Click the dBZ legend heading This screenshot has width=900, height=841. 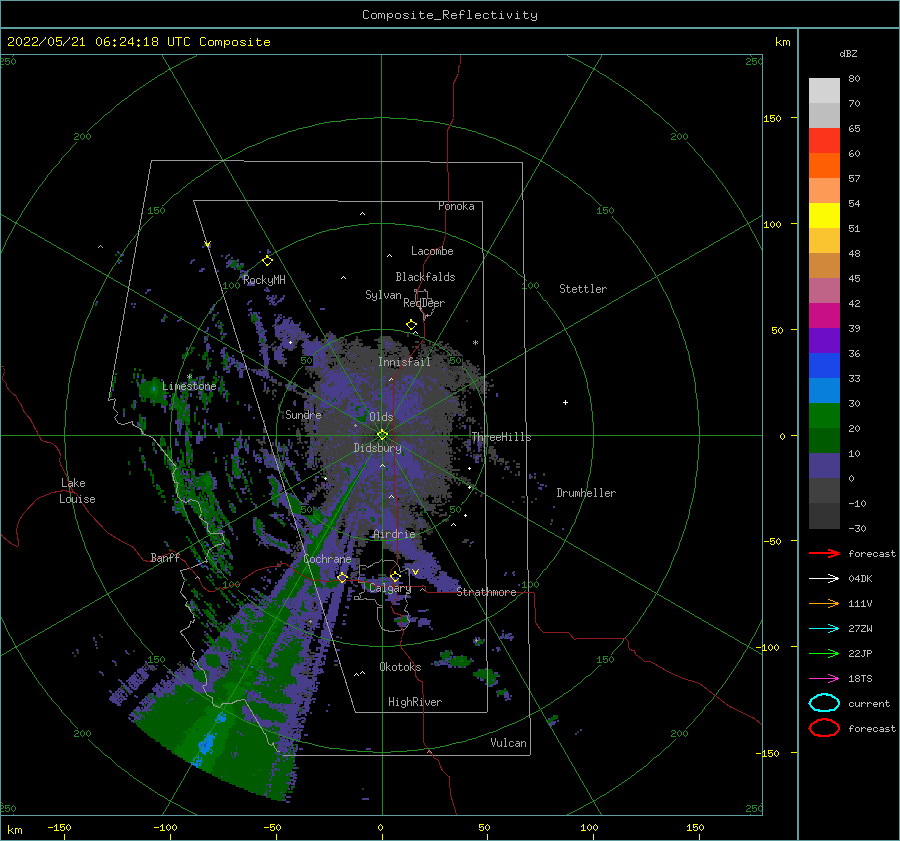click(x=848, y=53)
